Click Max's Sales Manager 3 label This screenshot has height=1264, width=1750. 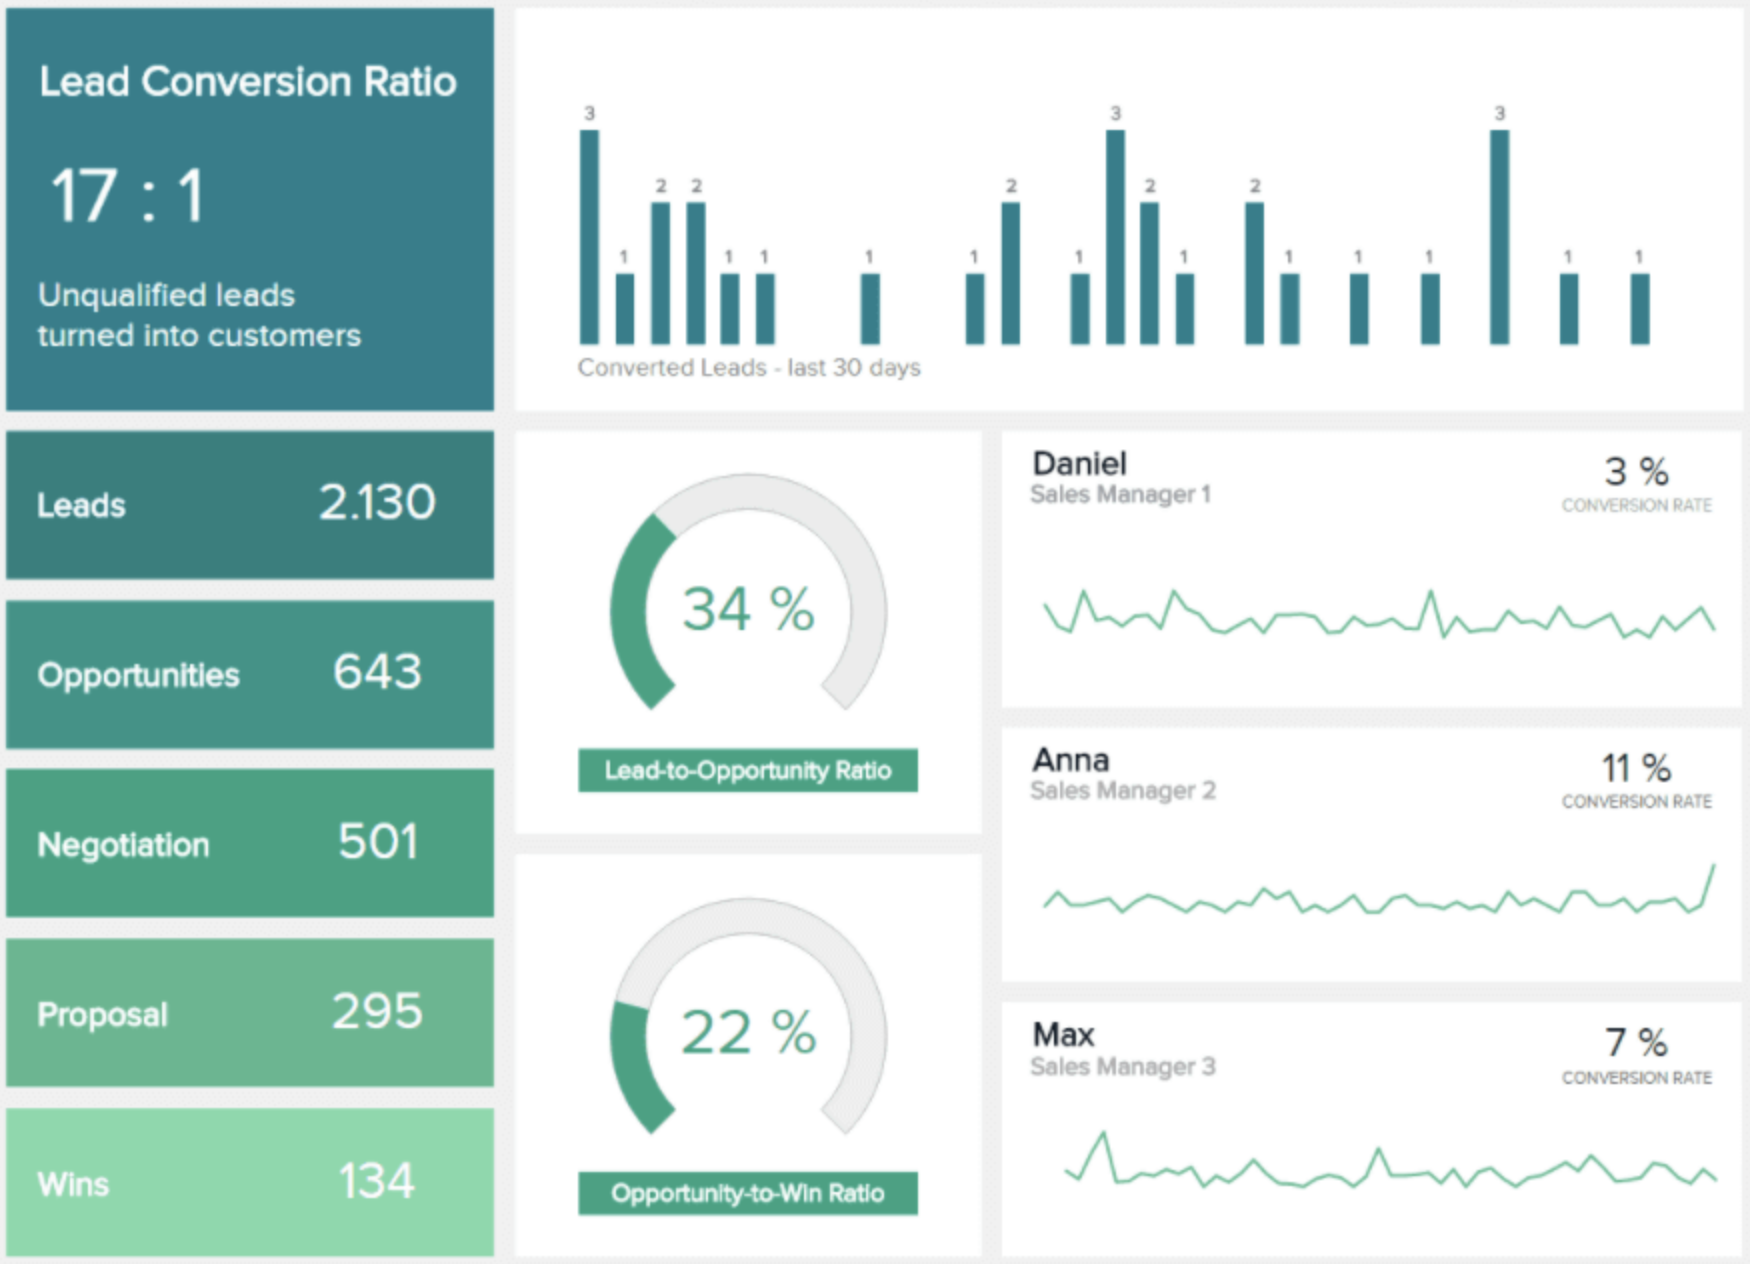coord(1122,1066)
